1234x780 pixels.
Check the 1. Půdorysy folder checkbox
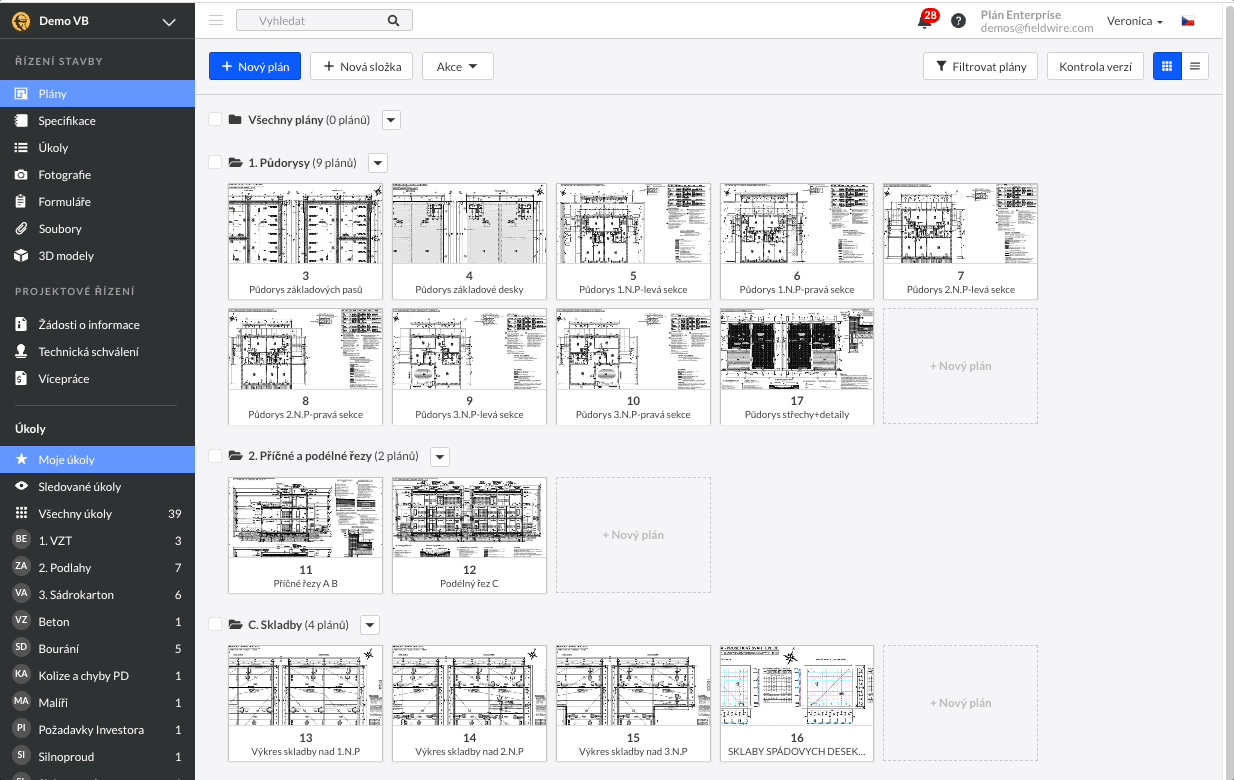pyautogui.click(x=215, y=162)
